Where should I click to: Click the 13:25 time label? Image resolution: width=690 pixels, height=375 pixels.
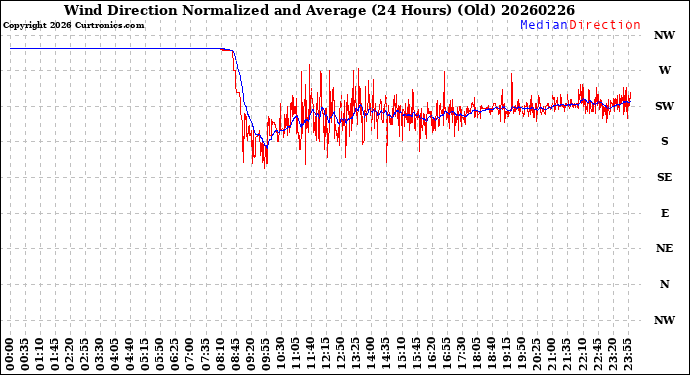pyautogui.click(x=356, y=354)
